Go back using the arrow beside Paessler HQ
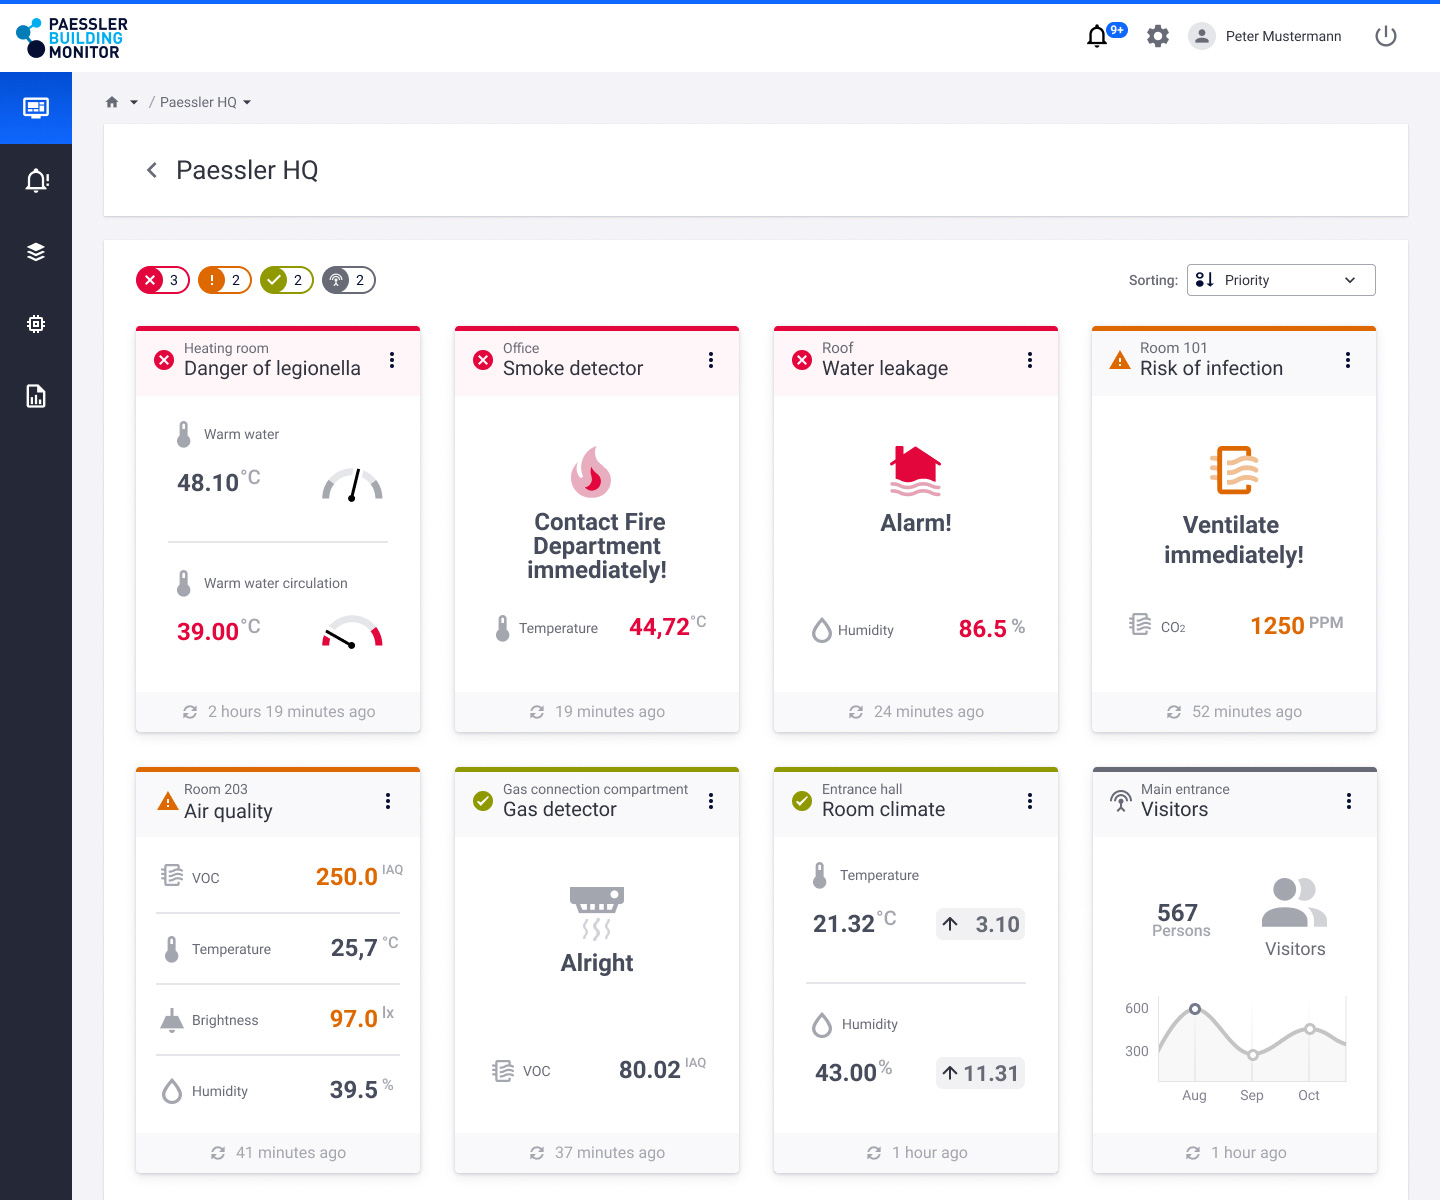Viewport: 1440px width, 1200px height. [152, 170]
